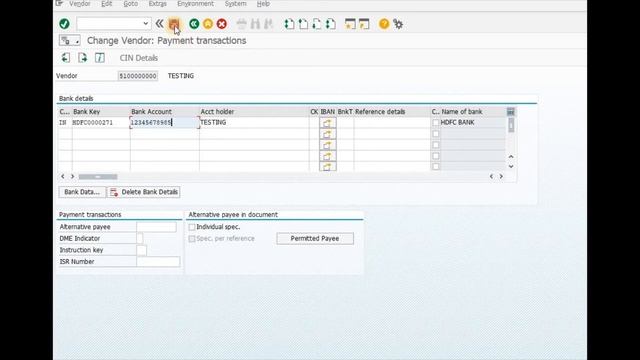This screenshot has width=640, height=360.
Task: Open Help with the yellow question icon
Action: (x=384, y=24)
